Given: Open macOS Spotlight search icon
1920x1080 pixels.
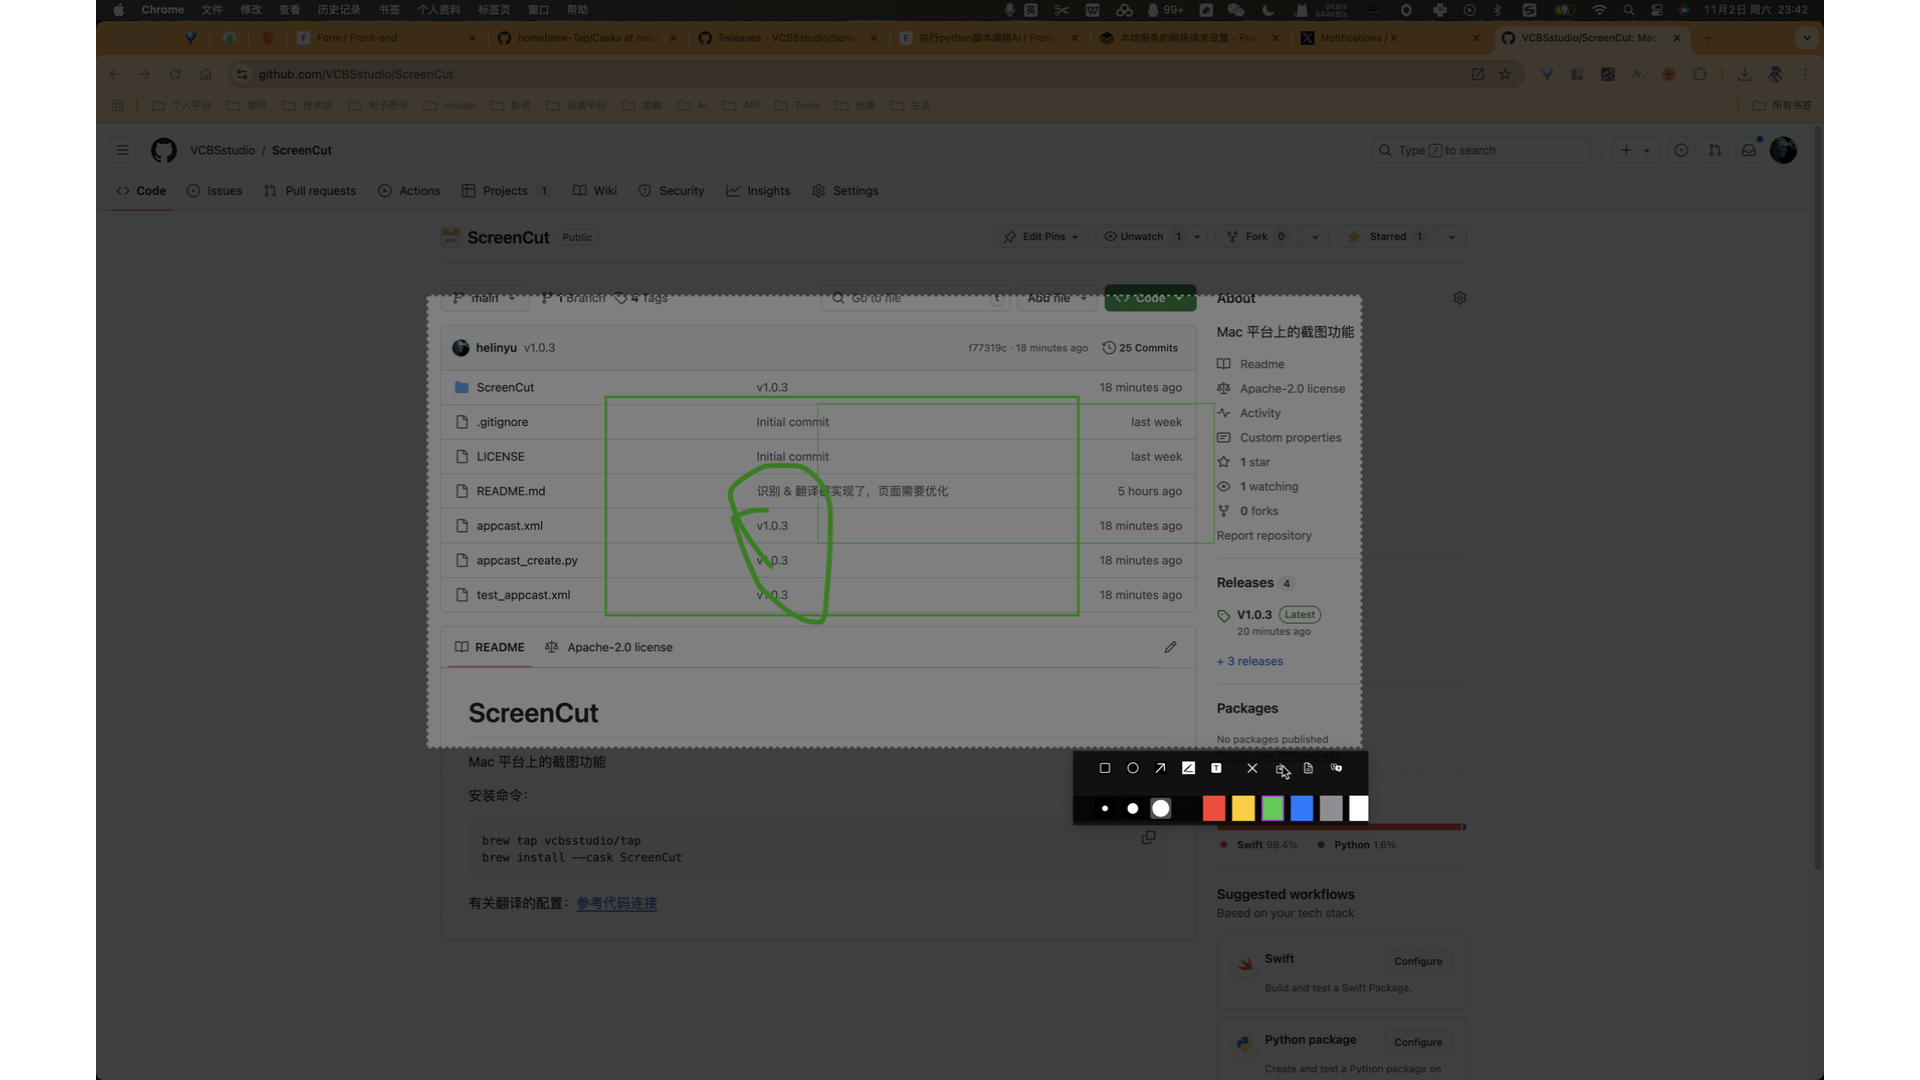Looking at the screenshot, I should [x=1629, y=10].
